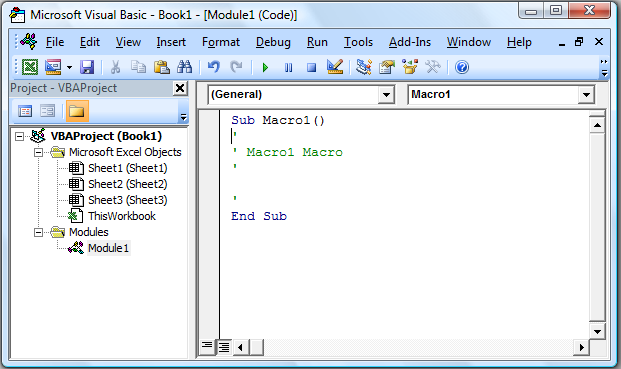Click the View Object icon in Project panel

pyautogui.click(x=48, y=111)
